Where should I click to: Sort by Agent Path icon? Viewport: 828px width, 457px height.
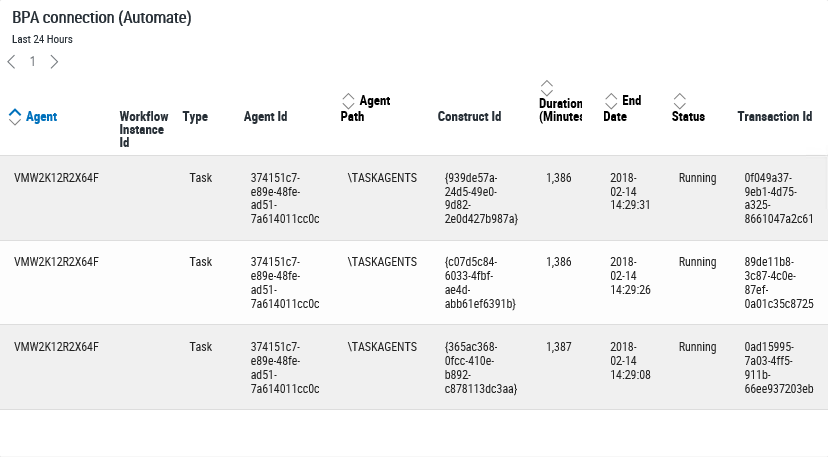pyautogui.click(x=348, y=101)
